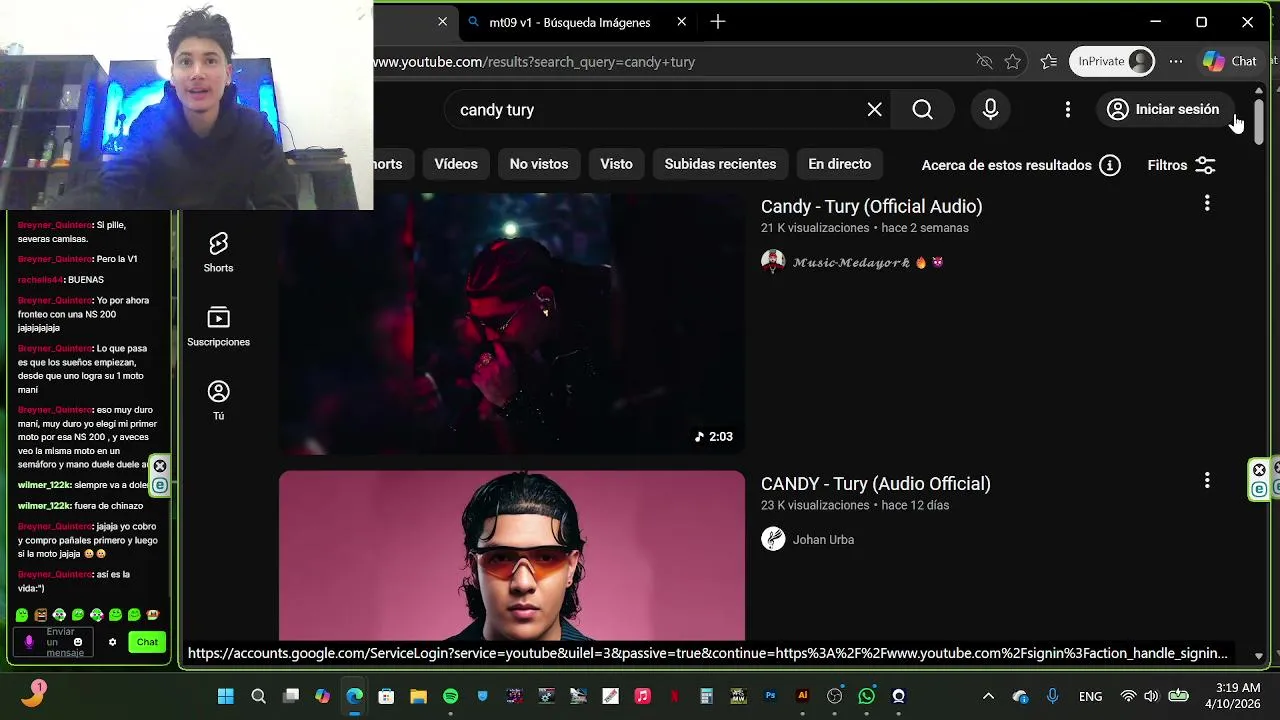This screenshot has width=1280, height=720.
Task: Select the Vídeos filter chip
Action: pyautogui.click(x=456, y=164)
